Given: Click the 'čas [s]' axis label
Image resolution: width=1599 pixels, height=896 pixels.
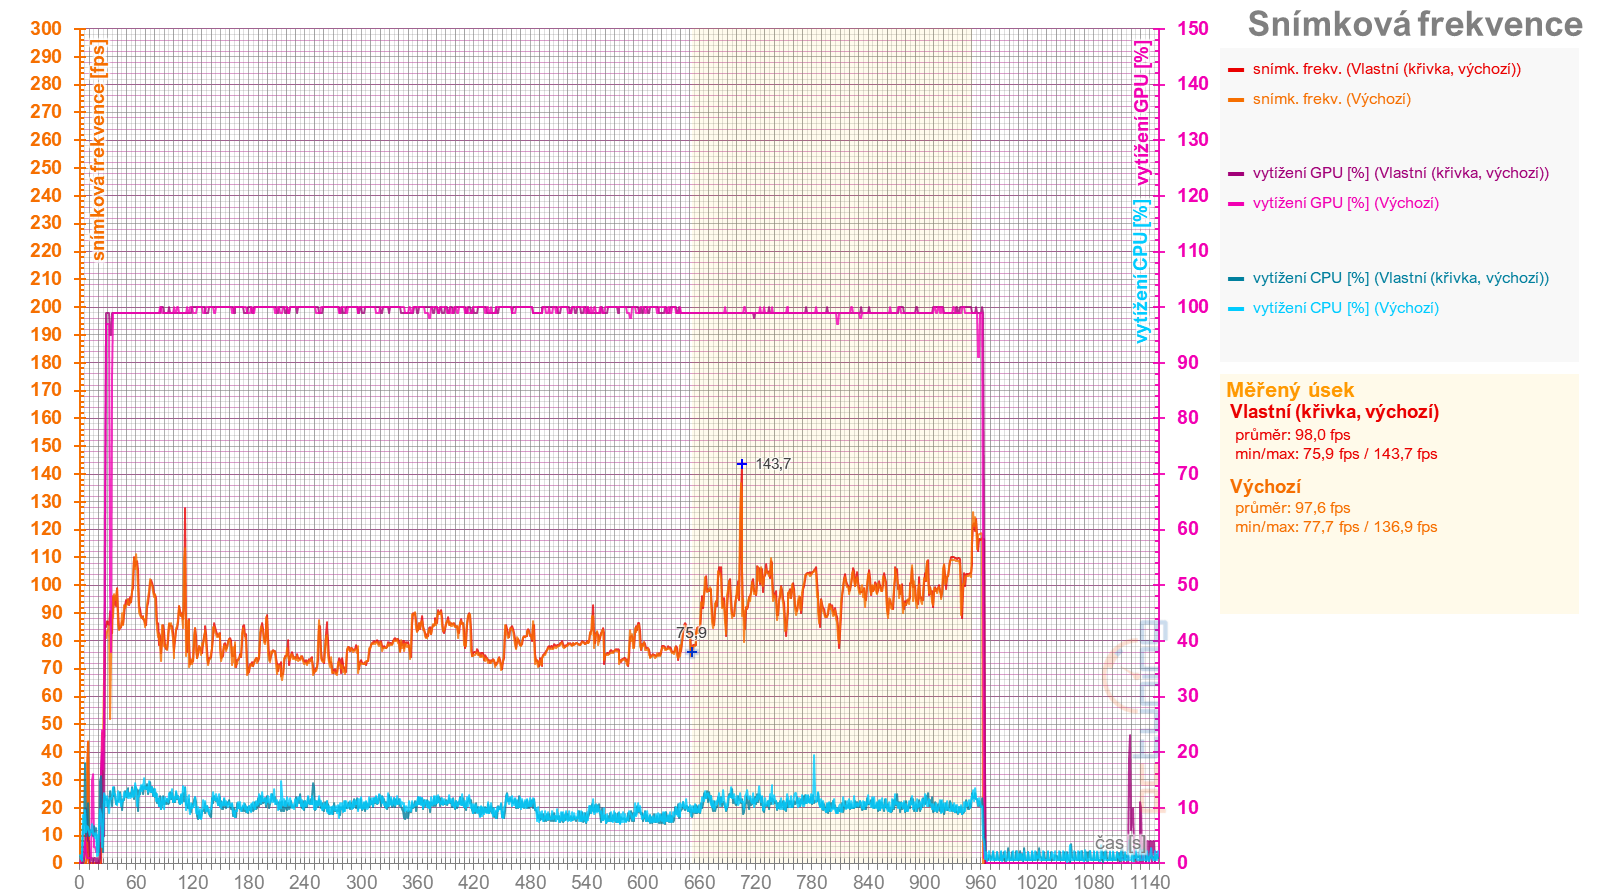Looking at the screenshot, I should pyautogui.click(x=1119, y=843).
